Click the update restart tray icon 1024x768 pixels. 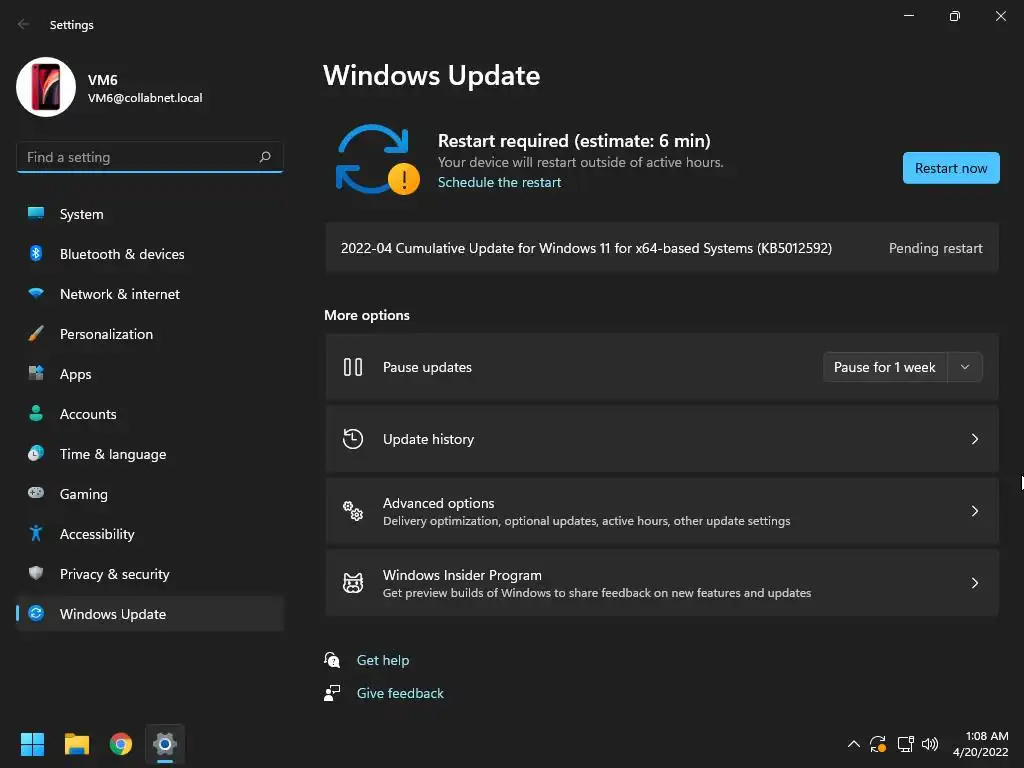[x=878, y=744]
